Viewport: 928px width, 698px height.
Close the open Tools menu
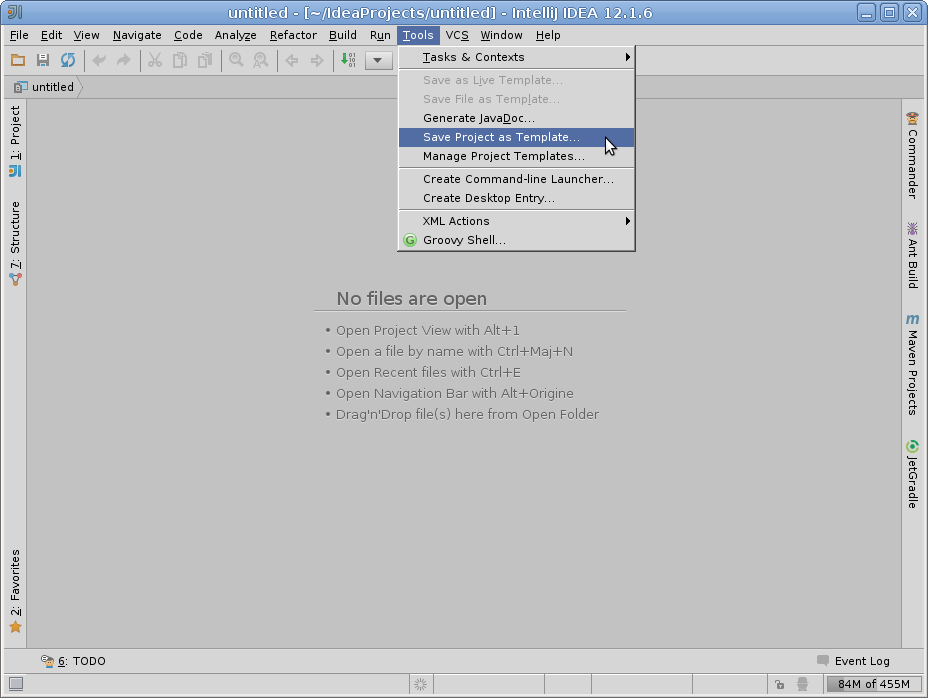[x=418, y=35]
